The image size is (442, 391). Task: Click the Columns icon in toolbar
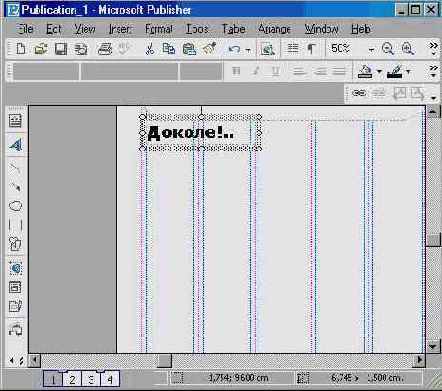[293, 49]
